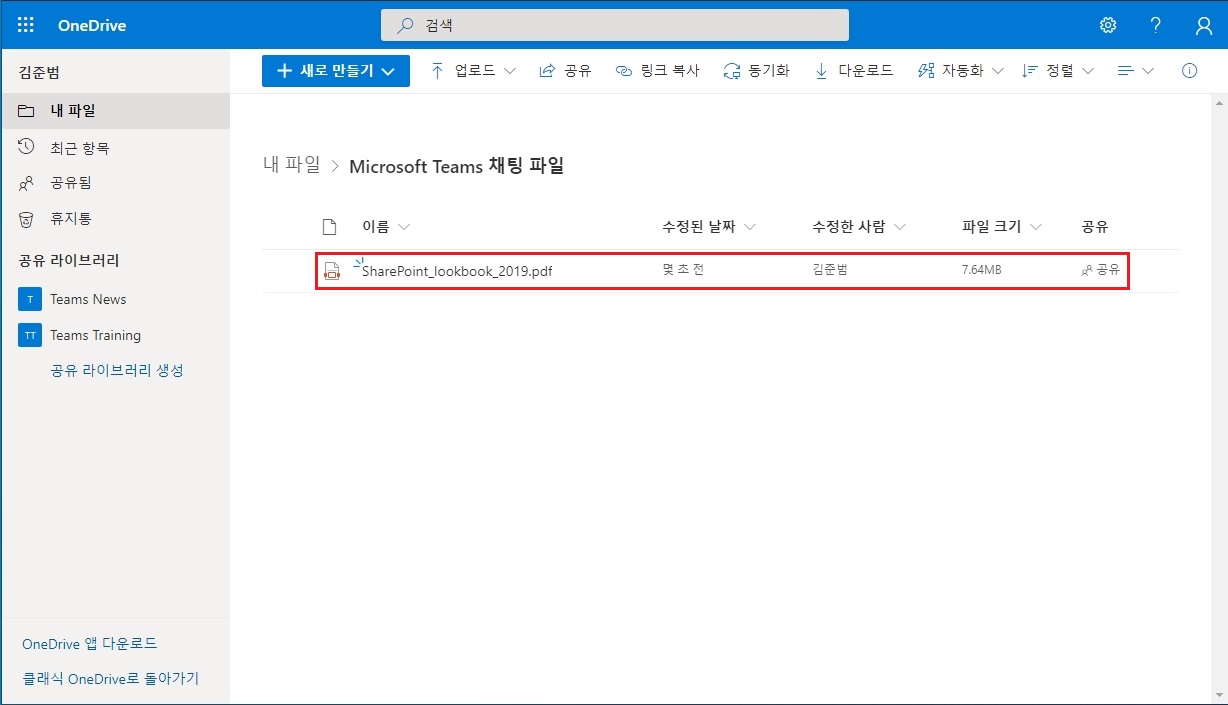Open SharePoint_lookbook_2019.pdf file
This screenshot has width=1228, height=705.
(x=457, y=271)
